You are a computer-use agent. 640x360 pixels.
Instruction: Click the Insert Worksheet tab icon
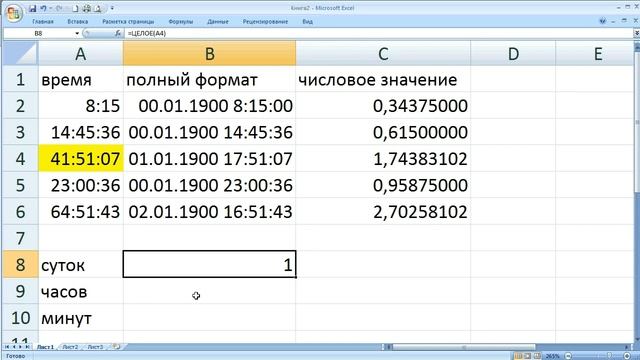point(116,347)
